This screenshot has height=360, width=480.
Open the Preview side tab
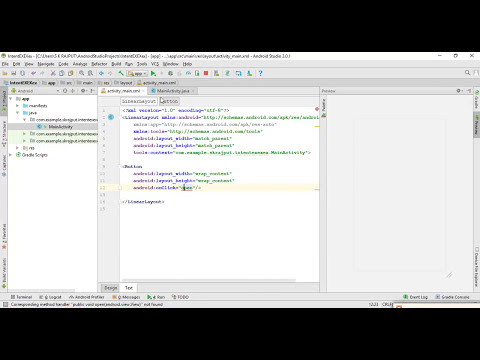click(477, 125)
